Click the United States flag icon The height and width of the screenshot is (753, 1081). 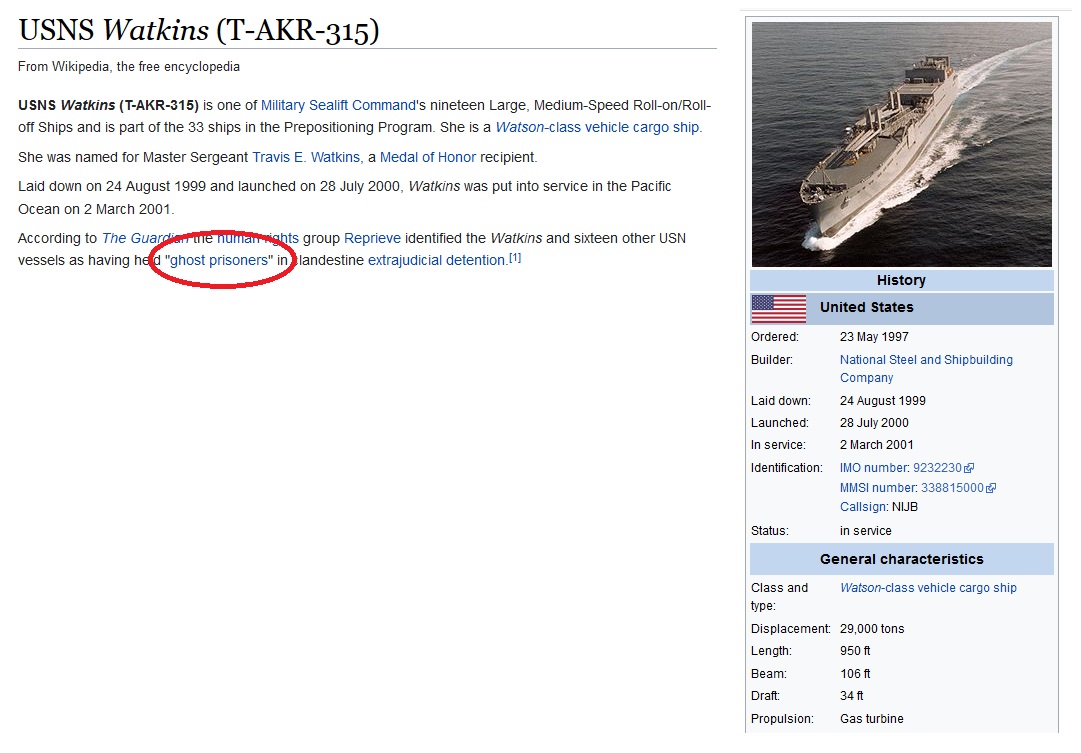click(778, 309)
